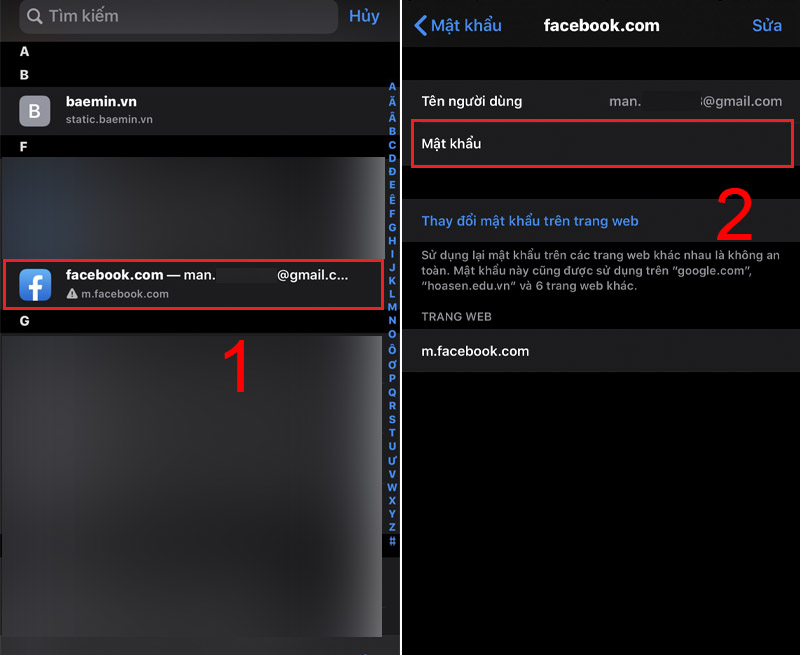Jump to letter T in the index
800x655 pixels.
[x=392, y=432]
